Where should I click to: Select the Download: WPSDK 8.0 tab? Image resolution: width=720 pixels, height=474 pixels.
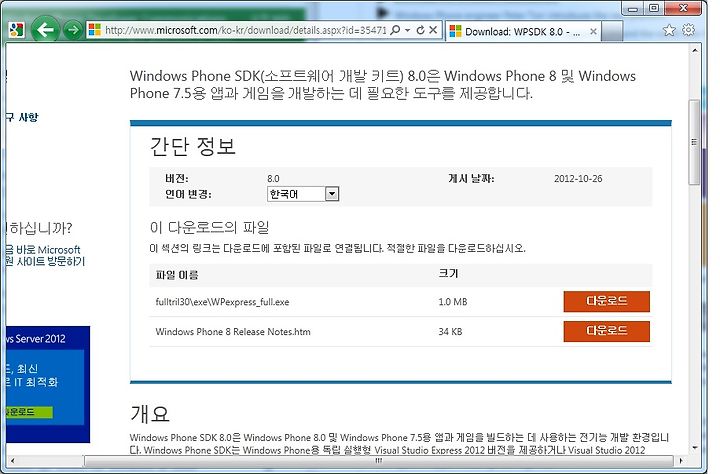coord(523,31)
